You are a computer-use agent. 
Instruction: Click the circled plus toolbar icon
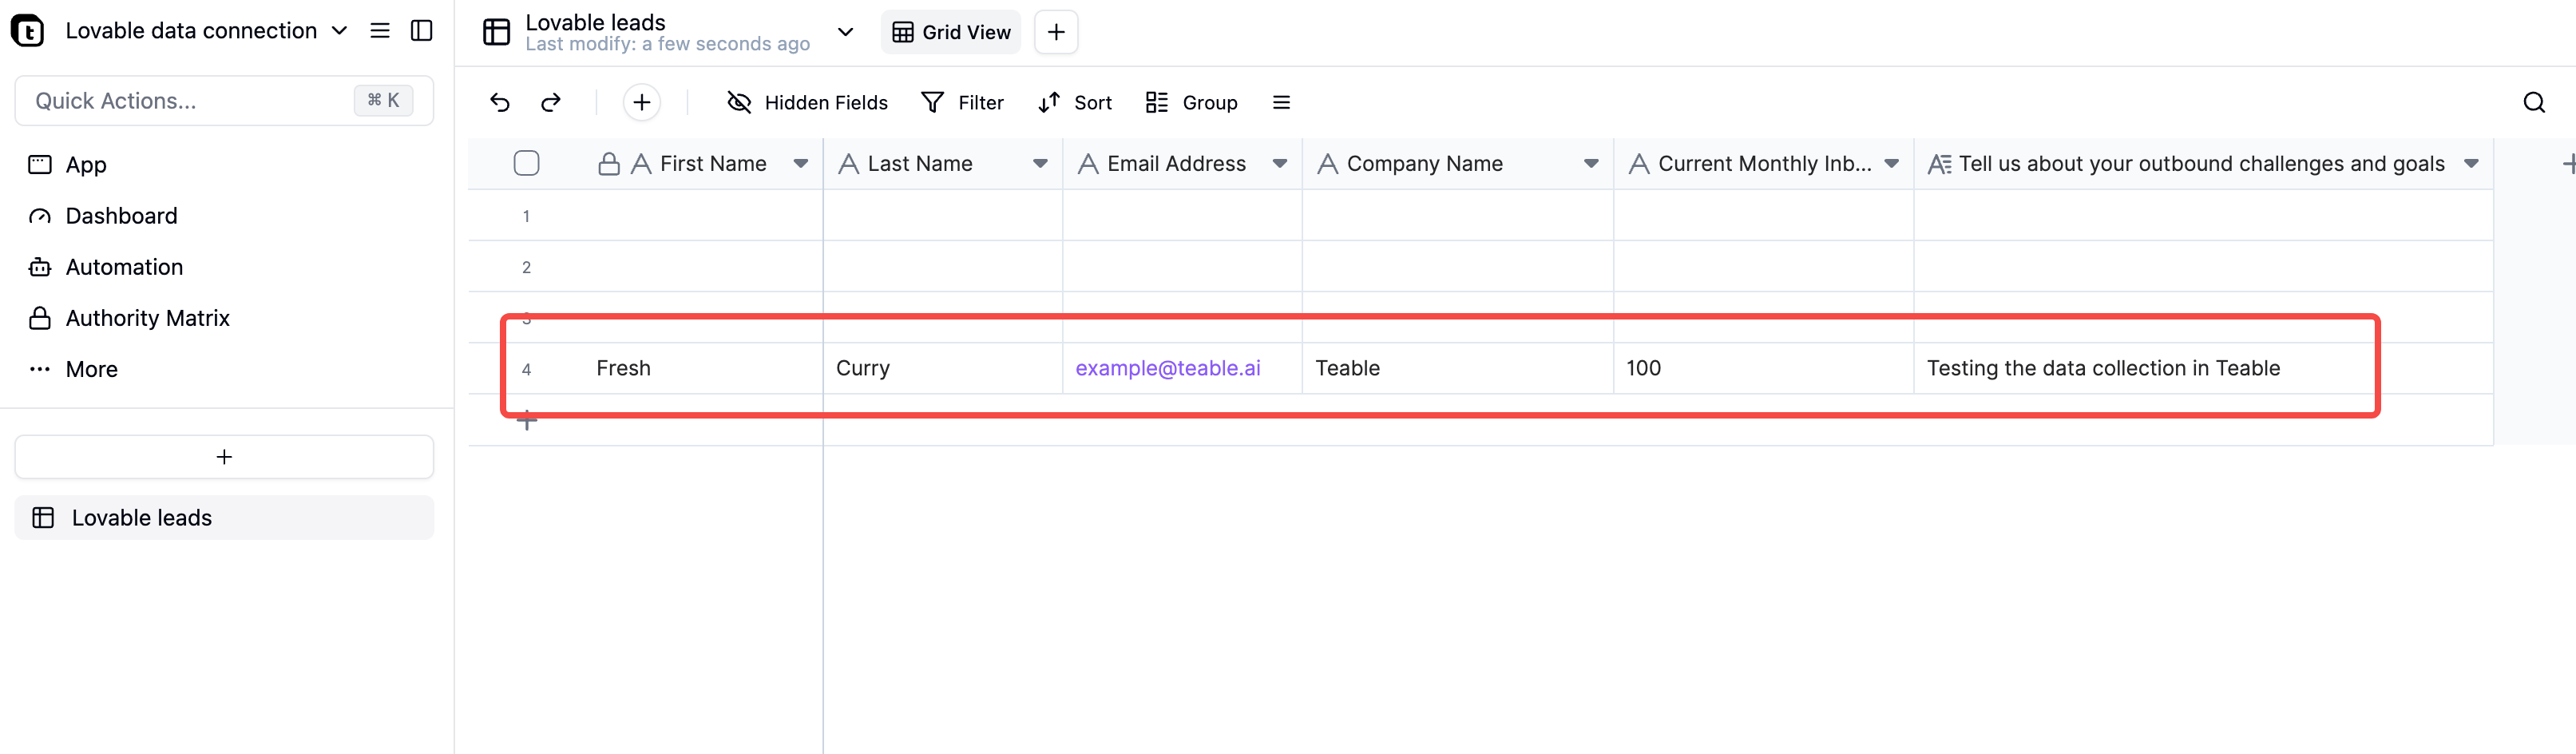click(x=642, y=102)
